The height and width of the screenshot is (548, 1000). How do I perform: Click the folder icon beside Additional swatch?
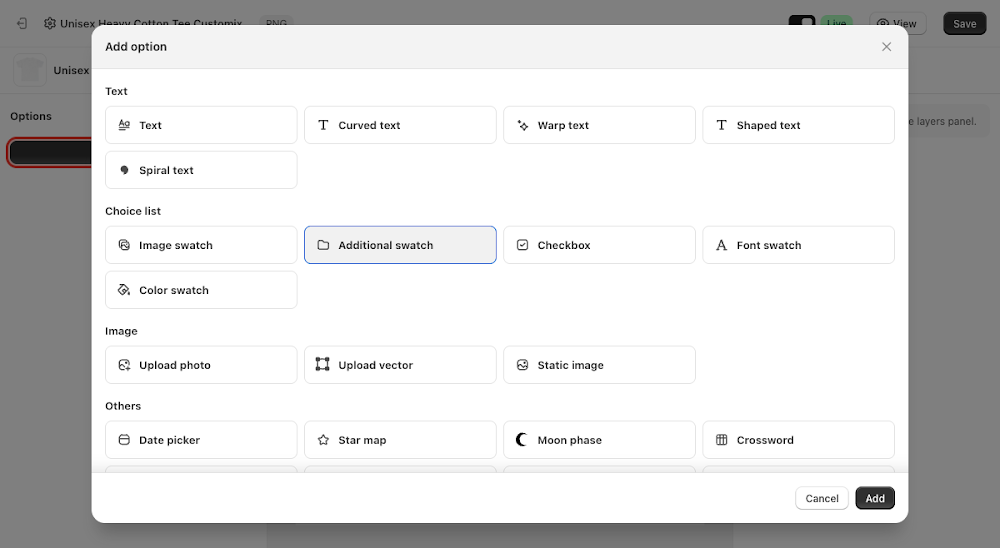pyautogui.click(x=323, y=245)
